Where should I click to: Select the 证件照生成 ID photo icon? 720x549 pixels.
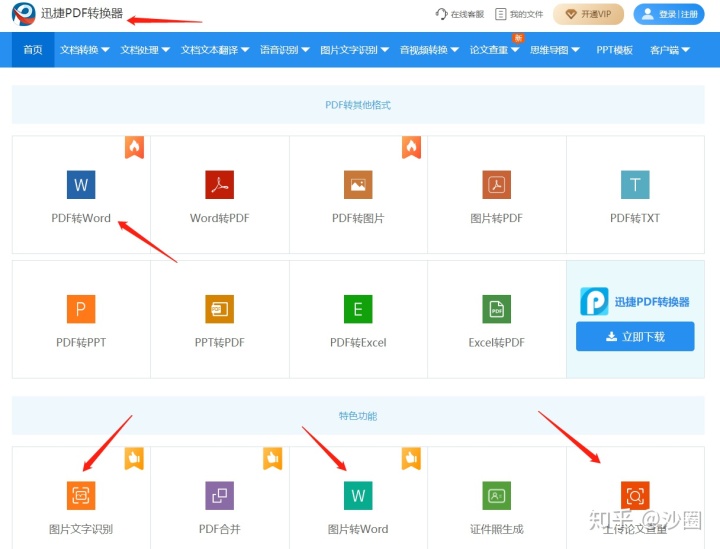coord(496,495)
